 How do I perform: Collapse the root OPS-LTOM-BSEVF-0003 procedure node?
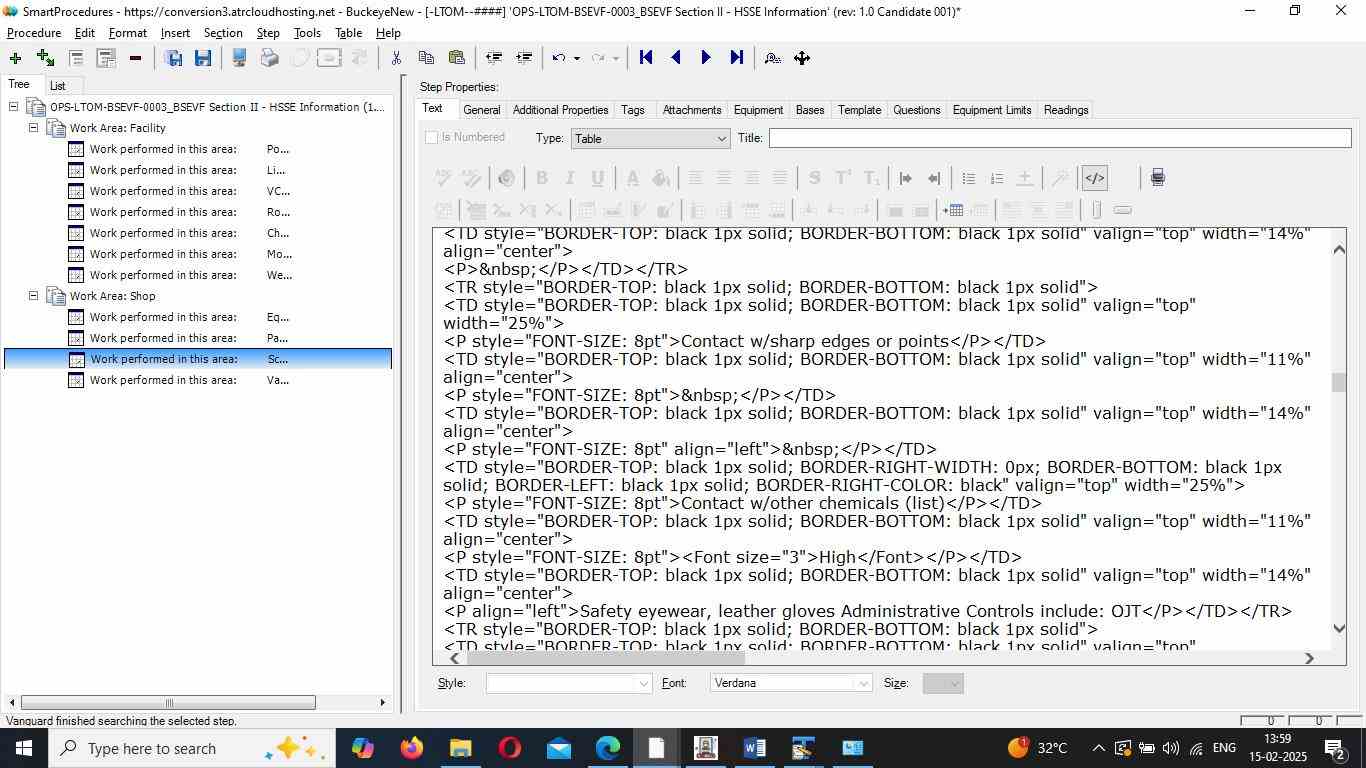(14, 107)
